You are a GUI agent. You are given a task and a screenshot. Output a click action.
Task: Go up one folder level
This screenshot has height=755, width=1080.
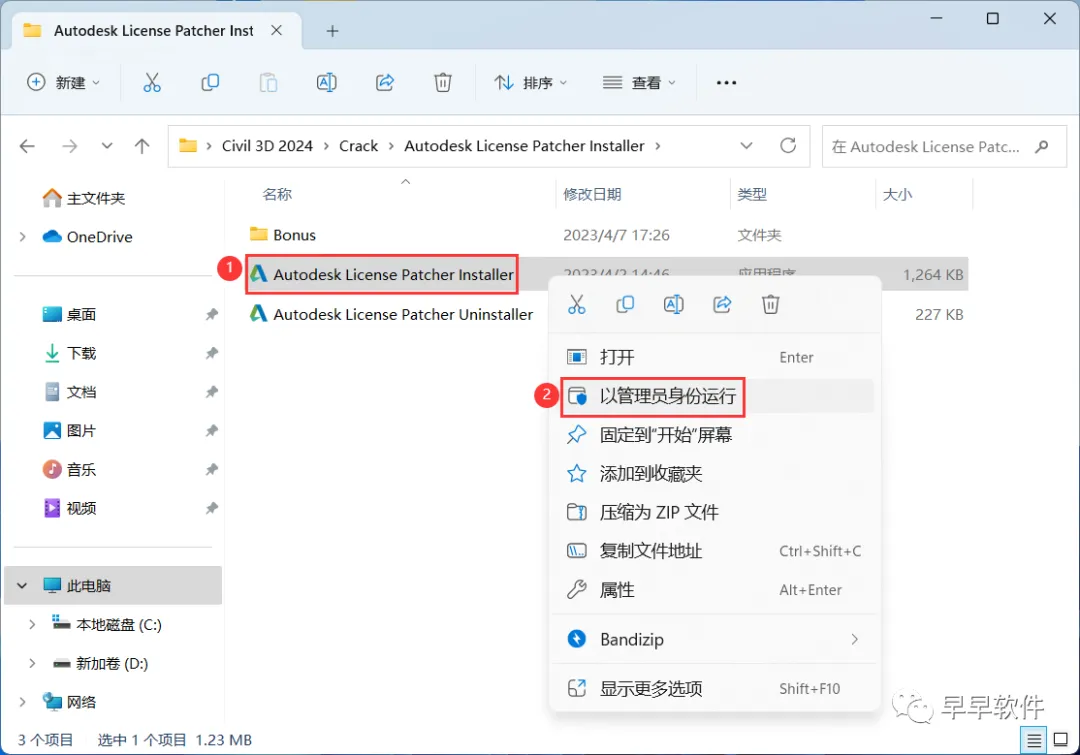142,146
